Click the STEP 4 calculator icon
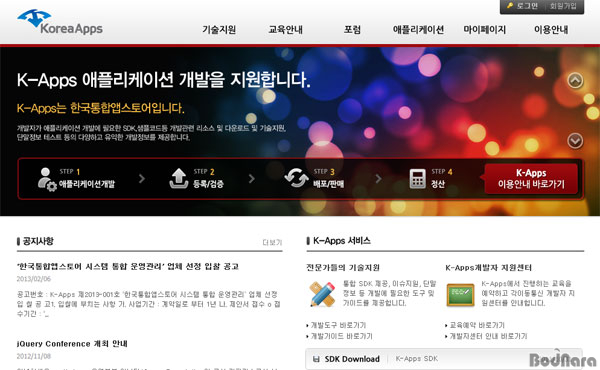Image resolution: width=600 pixels, height=370 pixels. click(417, 179)
